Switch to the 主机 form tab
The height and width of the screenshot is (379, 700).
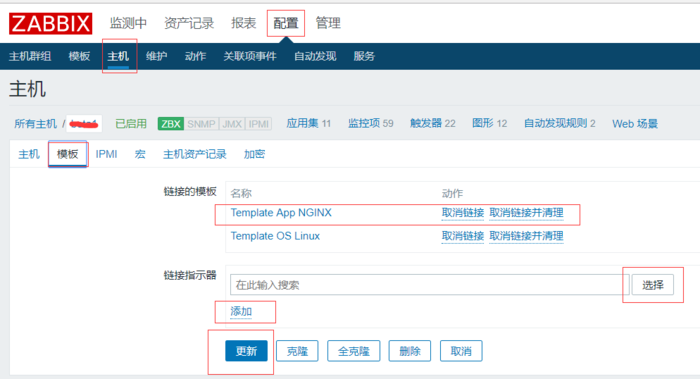coord(29,154)
